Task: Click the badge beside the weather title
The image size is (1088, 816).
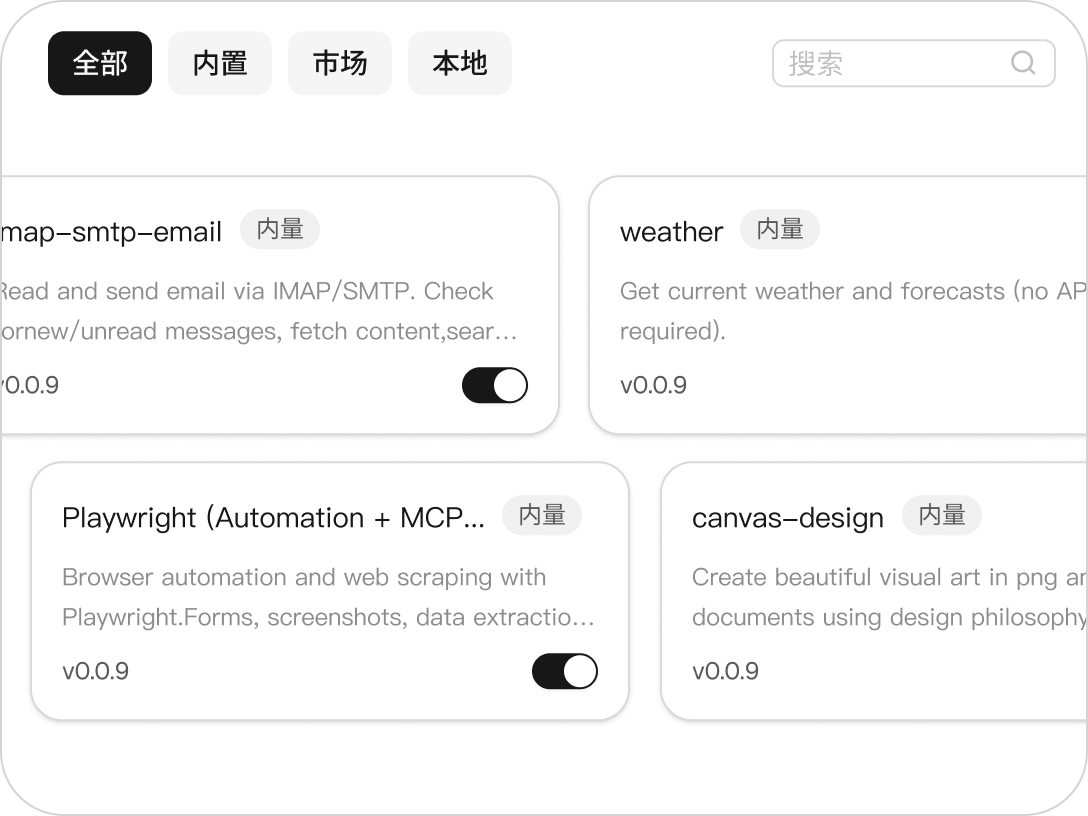Action: (x=780, y=229)
